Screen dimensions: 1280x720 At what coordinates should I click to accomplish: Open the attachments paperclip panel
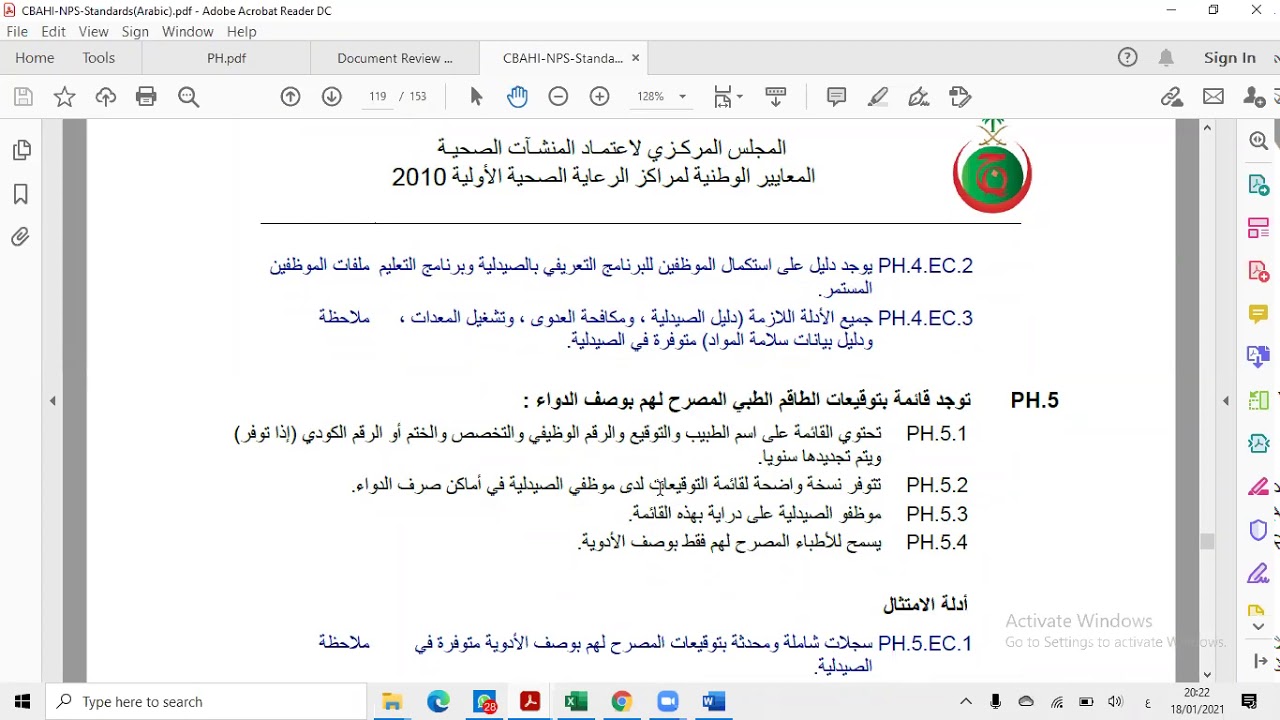pyautogui.click(x=21, y=237)
